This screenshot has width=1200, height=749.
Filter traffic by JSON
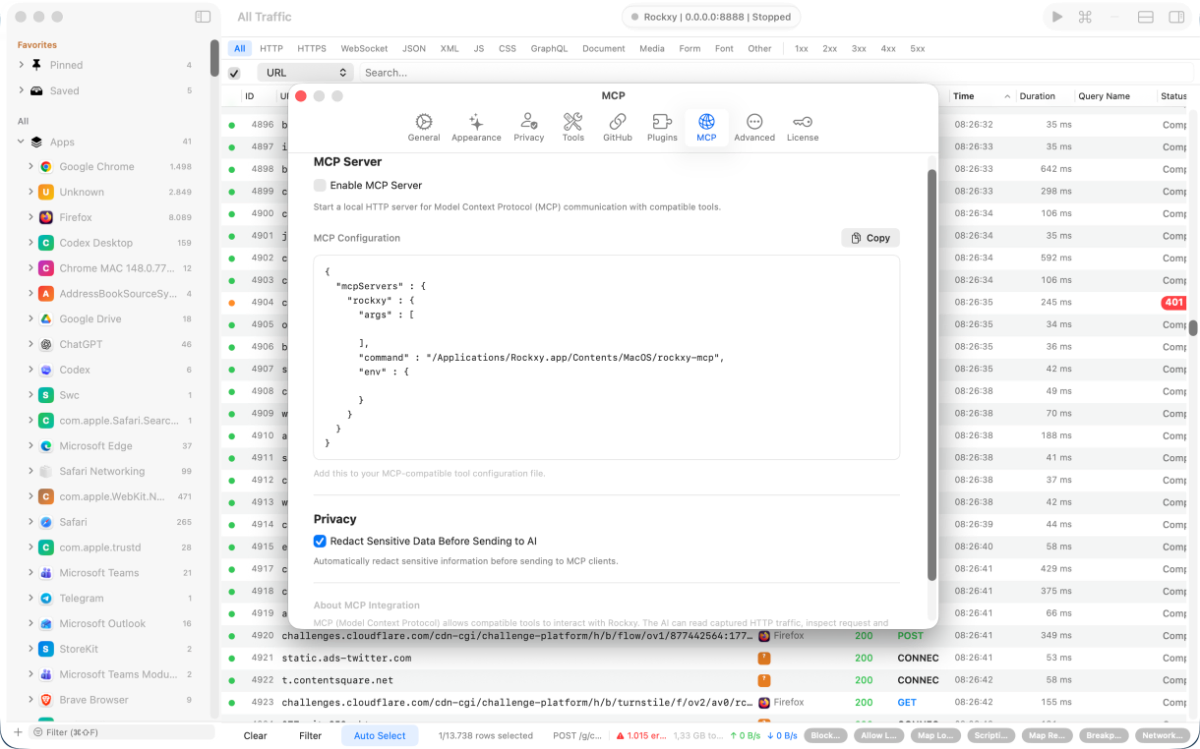point(414,48)
